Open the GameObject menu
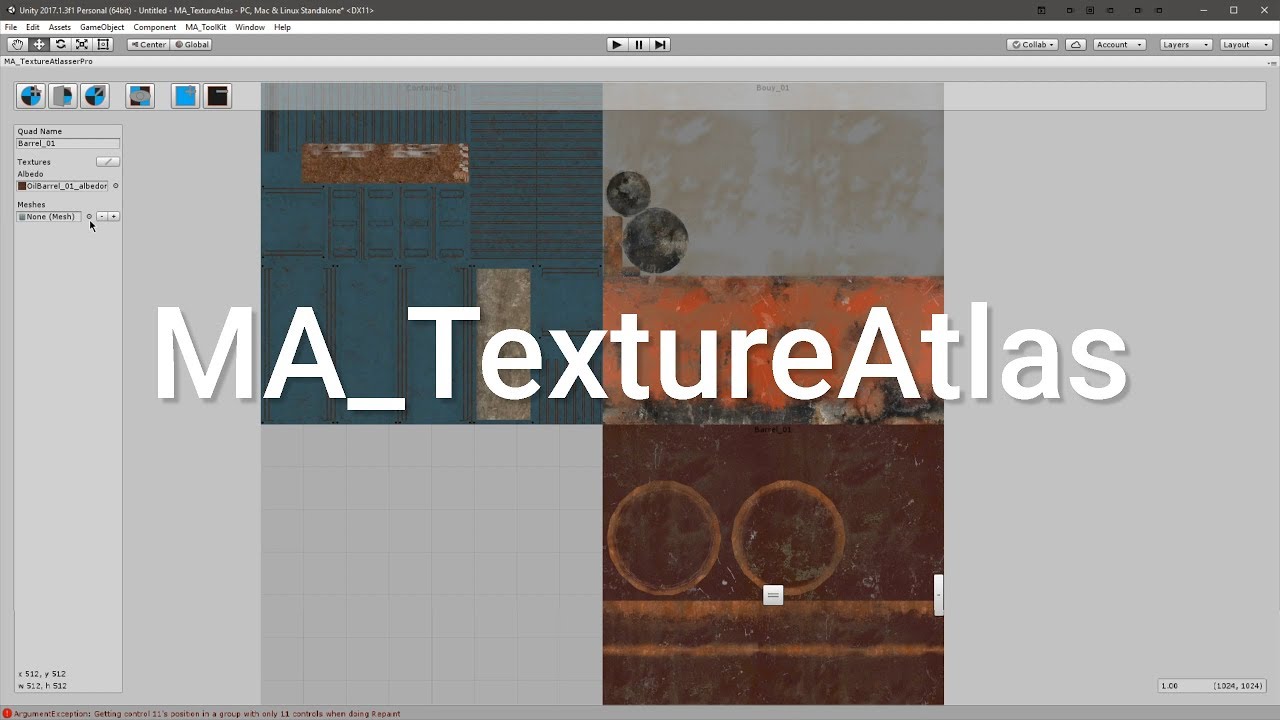This screenshot has height=720, width=1280. tap(102, 27)
